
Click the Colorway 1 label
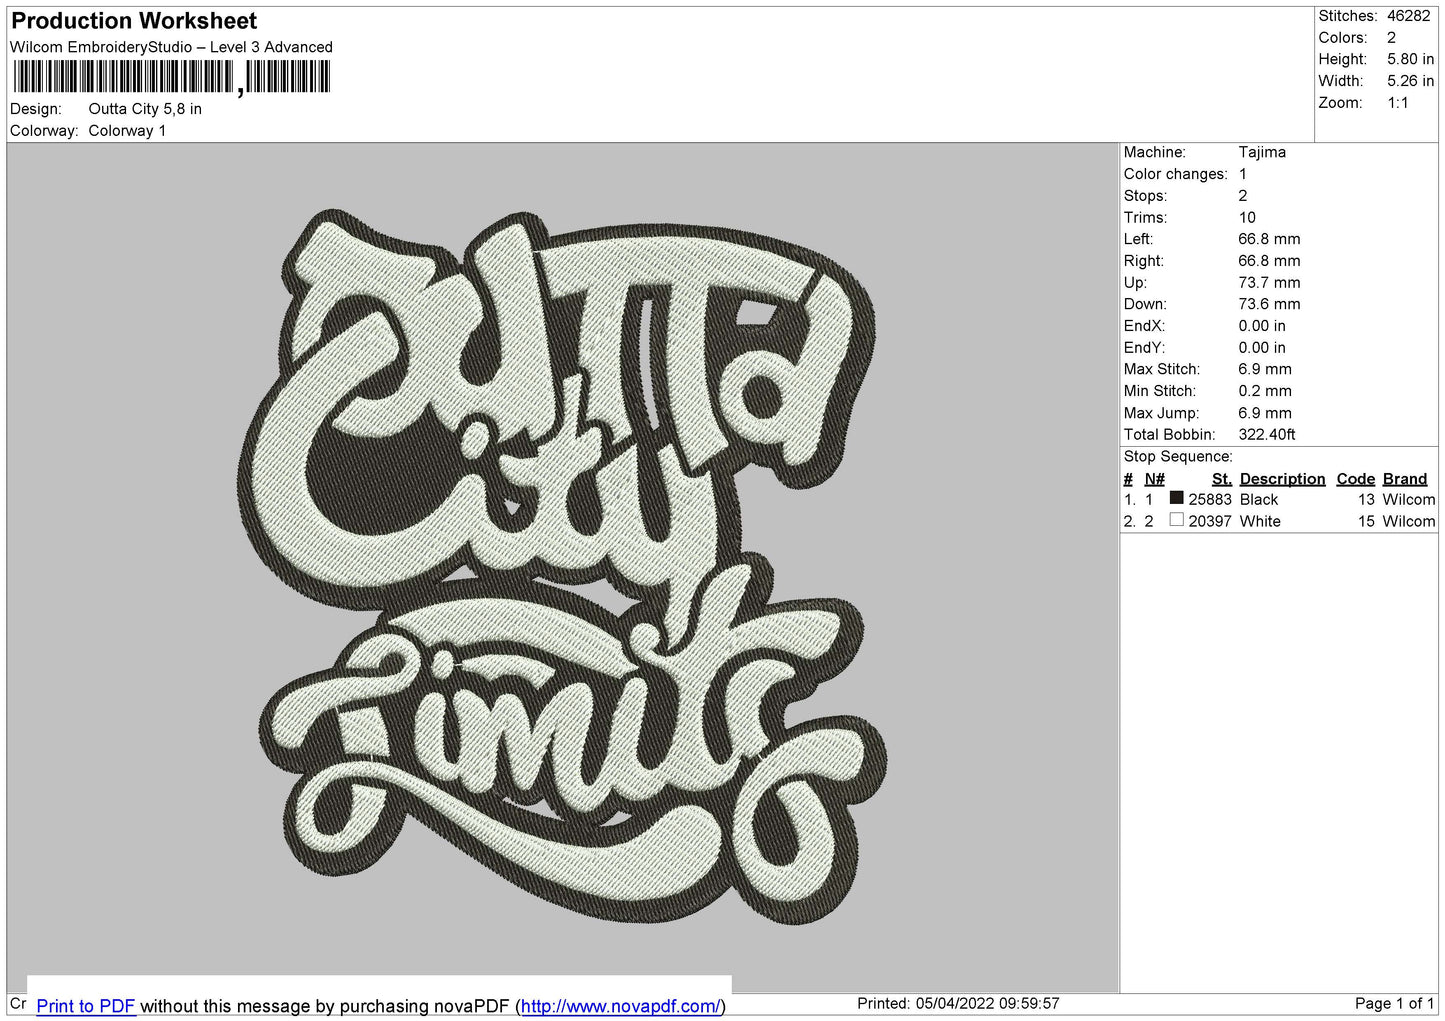(x=127, y=131)
